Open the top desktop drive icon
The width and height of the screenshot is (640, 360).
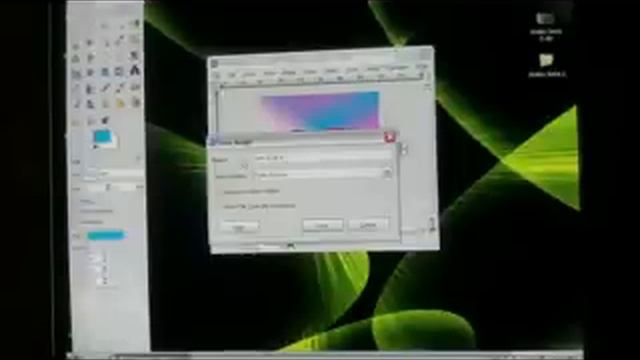point(545,19)
